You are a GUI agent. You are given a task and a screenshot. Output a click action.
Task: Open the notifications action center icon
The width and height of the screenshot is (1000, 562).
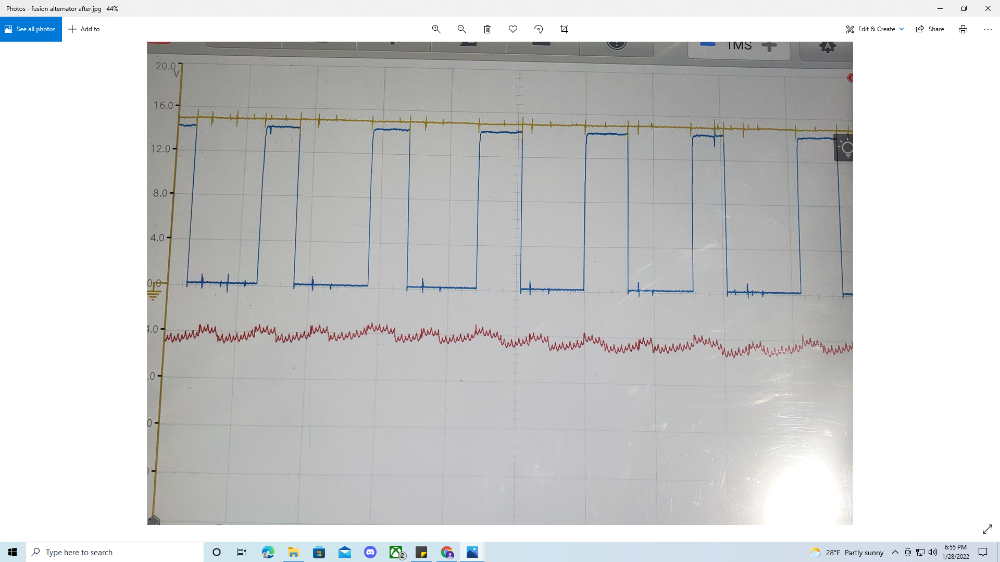point(983,552)
